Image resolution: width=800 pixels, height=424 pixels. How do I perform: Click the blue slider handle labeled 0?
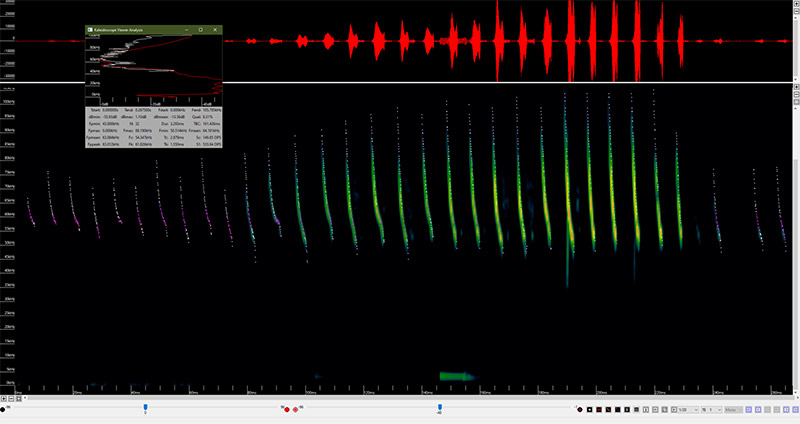[145, 407]
